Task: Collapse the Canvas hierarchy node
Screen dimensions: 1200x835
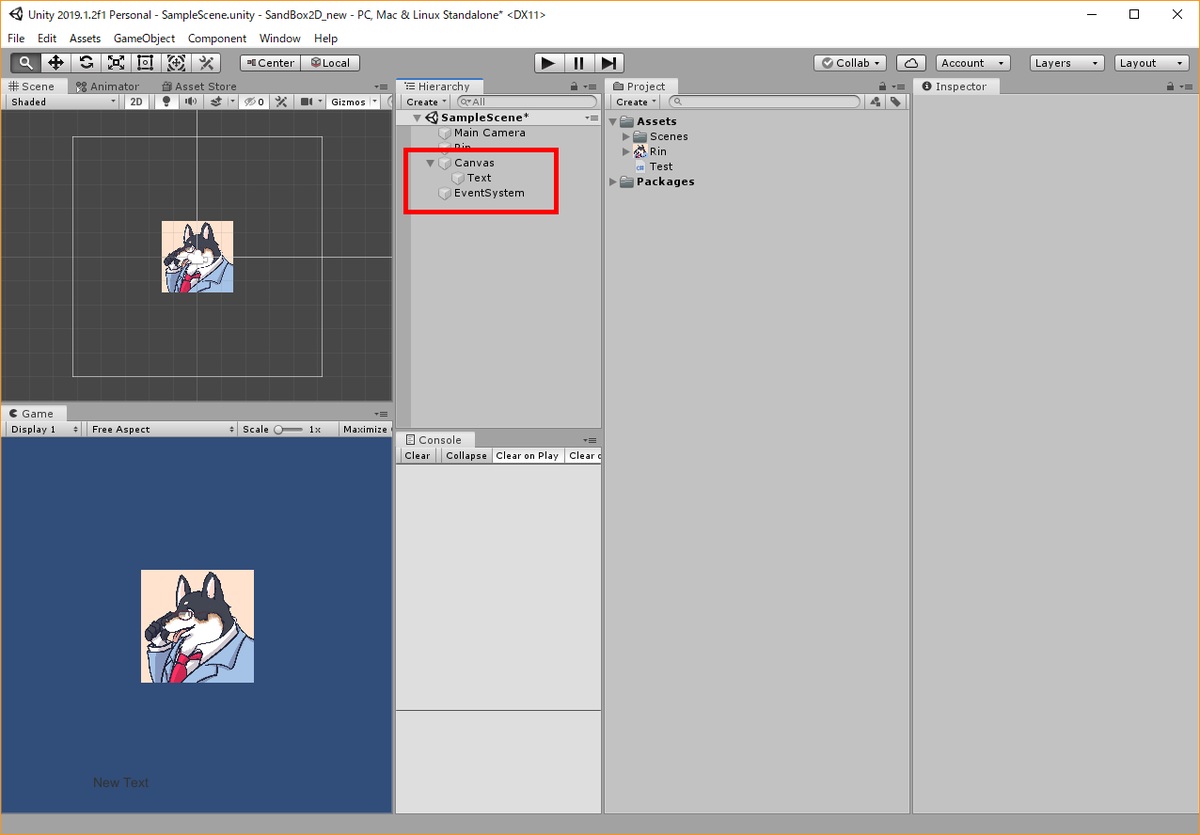Action: pos(430,163)
